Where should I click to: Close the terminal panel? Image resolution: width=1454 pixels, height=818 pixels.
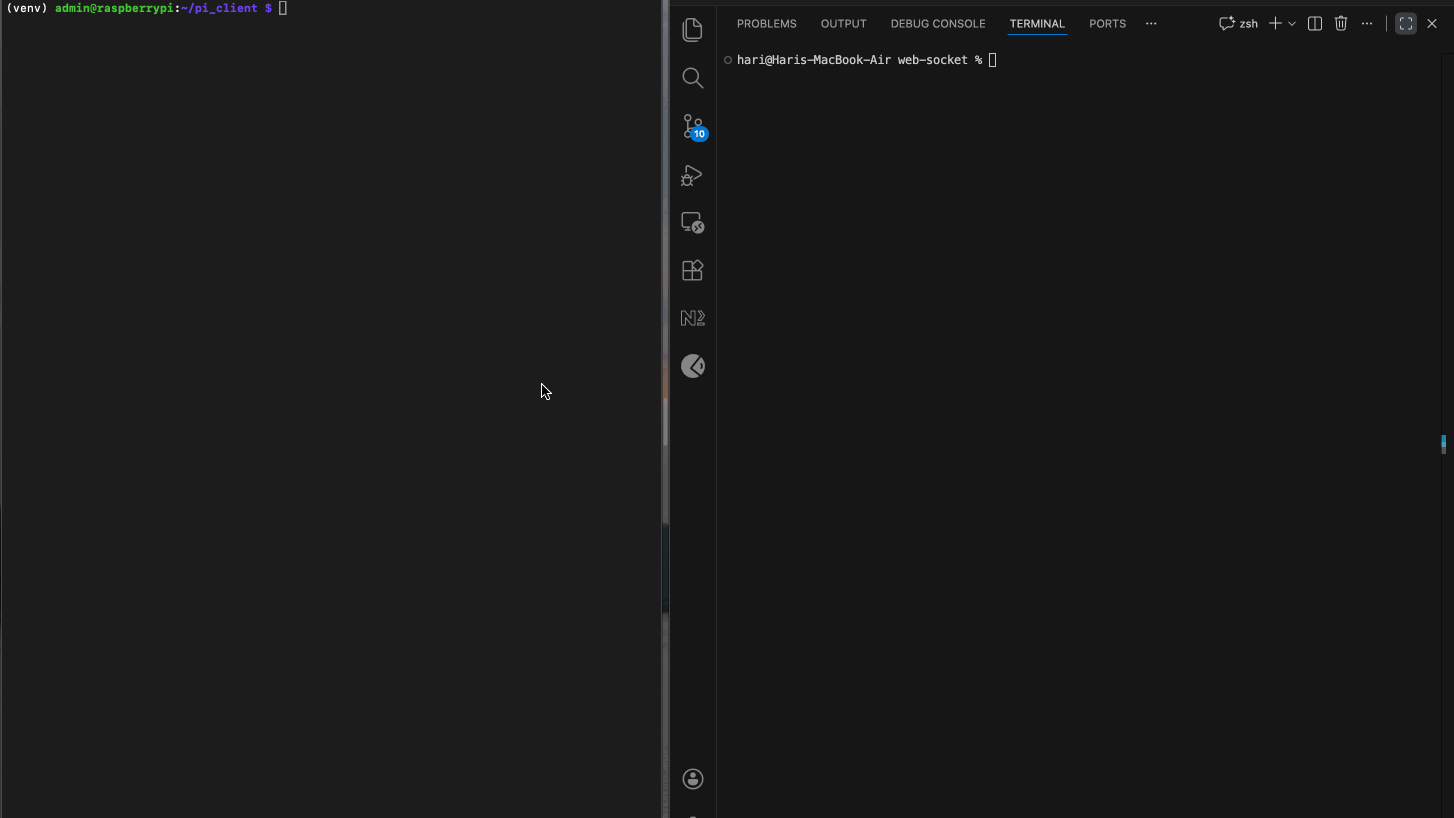[1432, 24]
